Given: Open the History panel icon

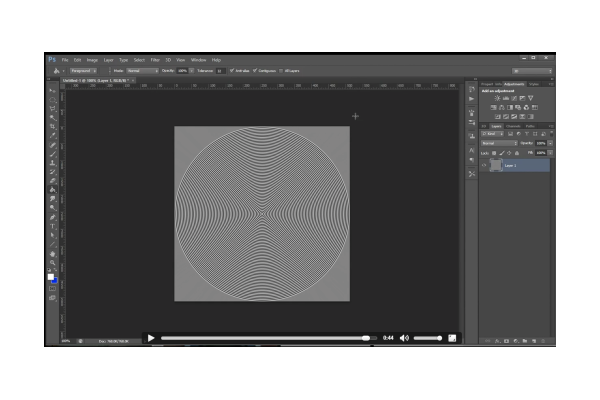Looking at the screenshot, I should [x=472, y=89].
